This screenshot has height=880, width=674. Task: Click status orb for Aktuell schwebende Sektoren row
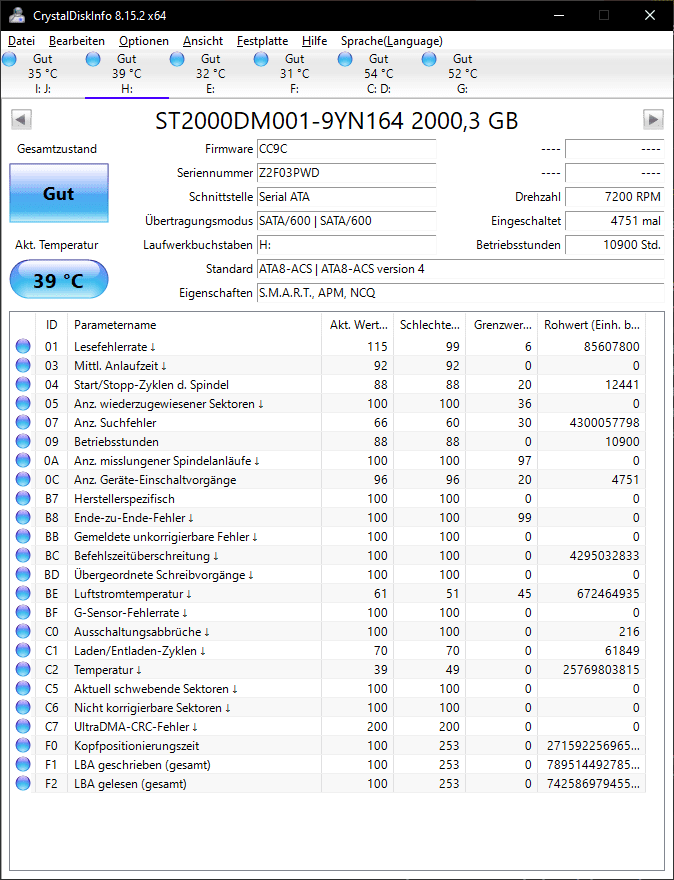pyautogui.click(x=23, y=689)
